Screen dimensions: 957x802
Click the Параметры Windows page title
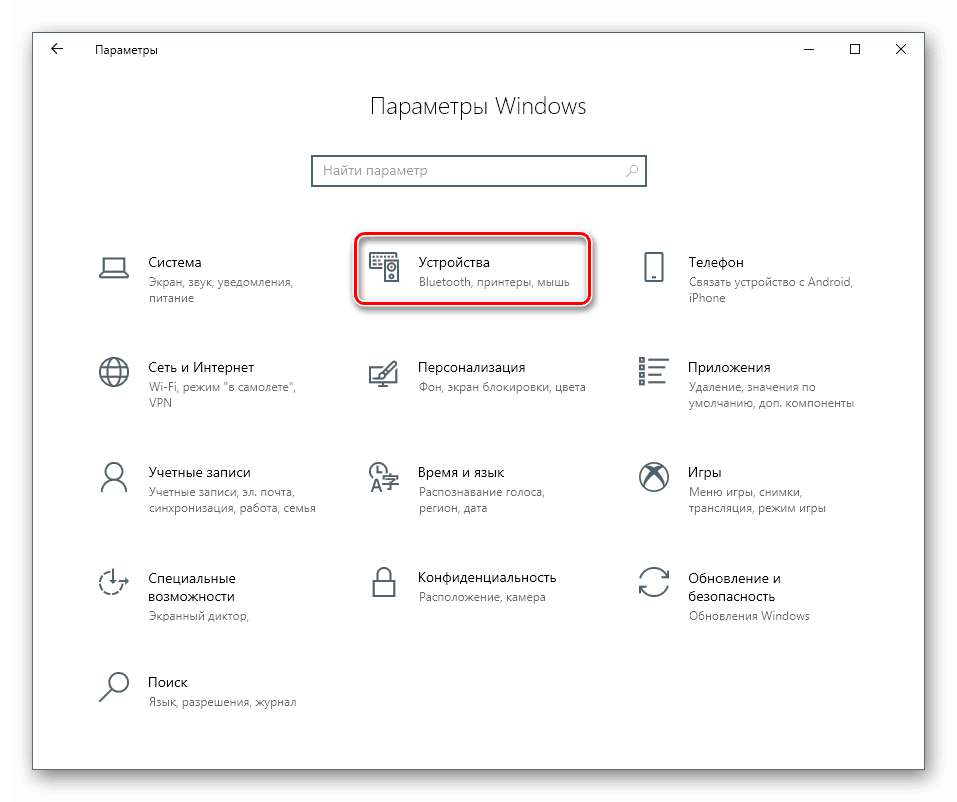click(478, 106)
